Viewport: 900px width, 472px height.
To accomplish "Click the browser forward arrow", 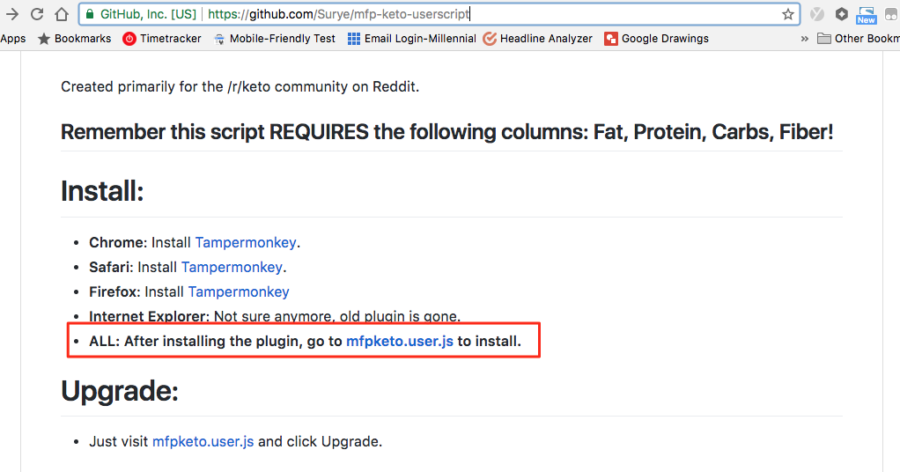I will [x=11, y=14].
